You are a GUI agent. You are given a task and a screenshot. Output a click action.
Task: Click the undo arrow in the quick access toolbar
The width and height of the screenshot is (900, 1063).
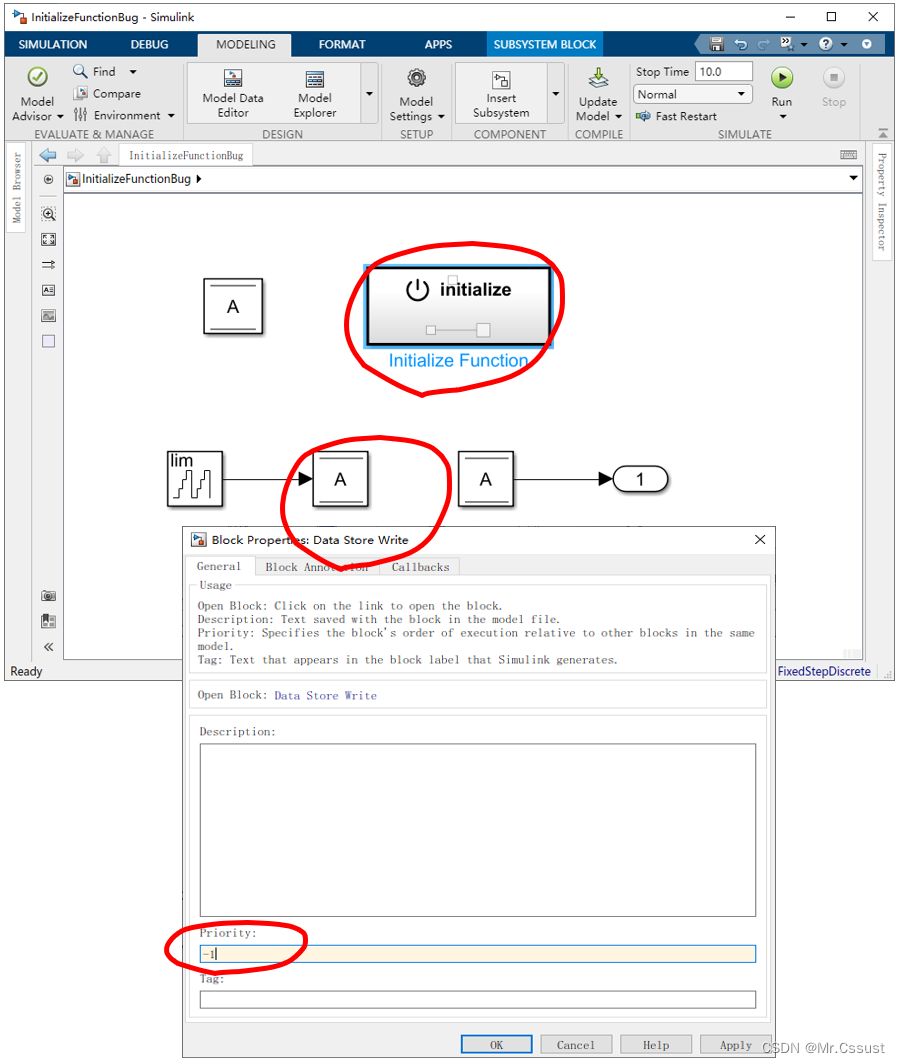pos(741,44)
